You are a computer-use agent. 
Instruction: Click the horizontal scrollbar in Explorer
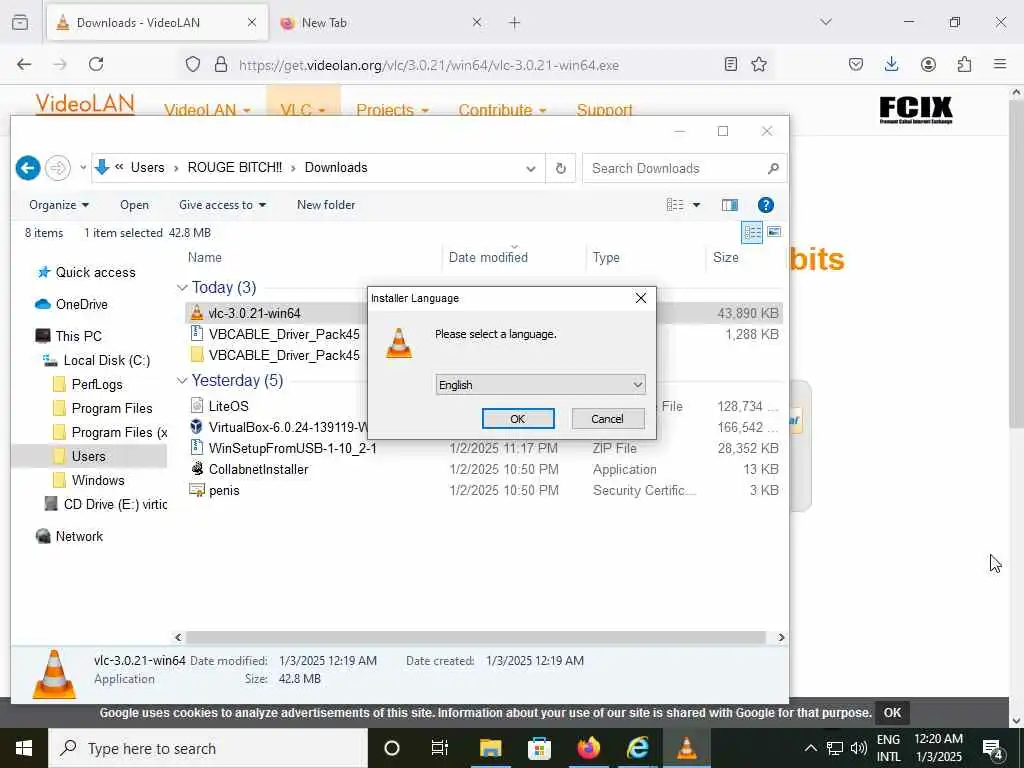(x=475, y=637)
